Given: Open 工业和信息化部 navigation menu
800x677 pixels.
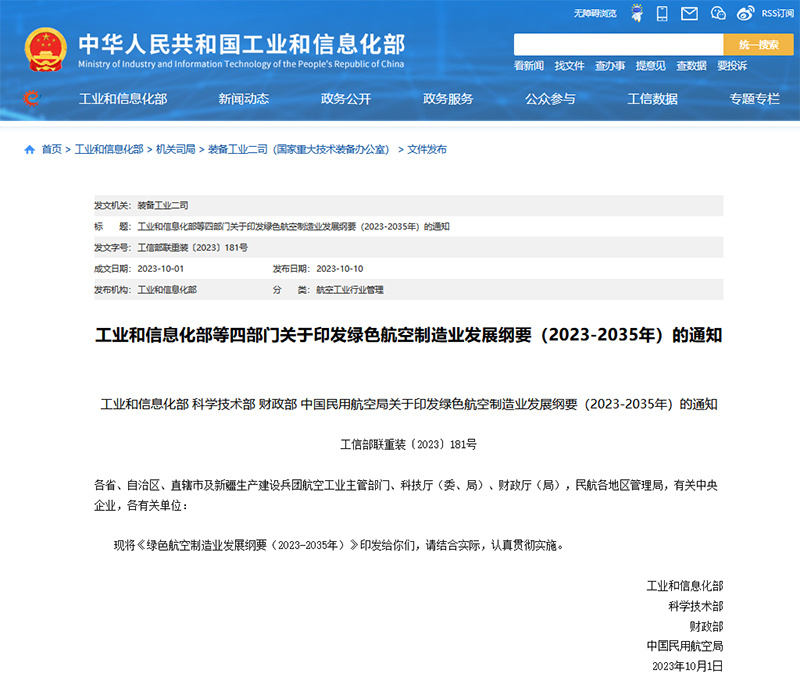Looking at the screenshot, I should point(123,99).
